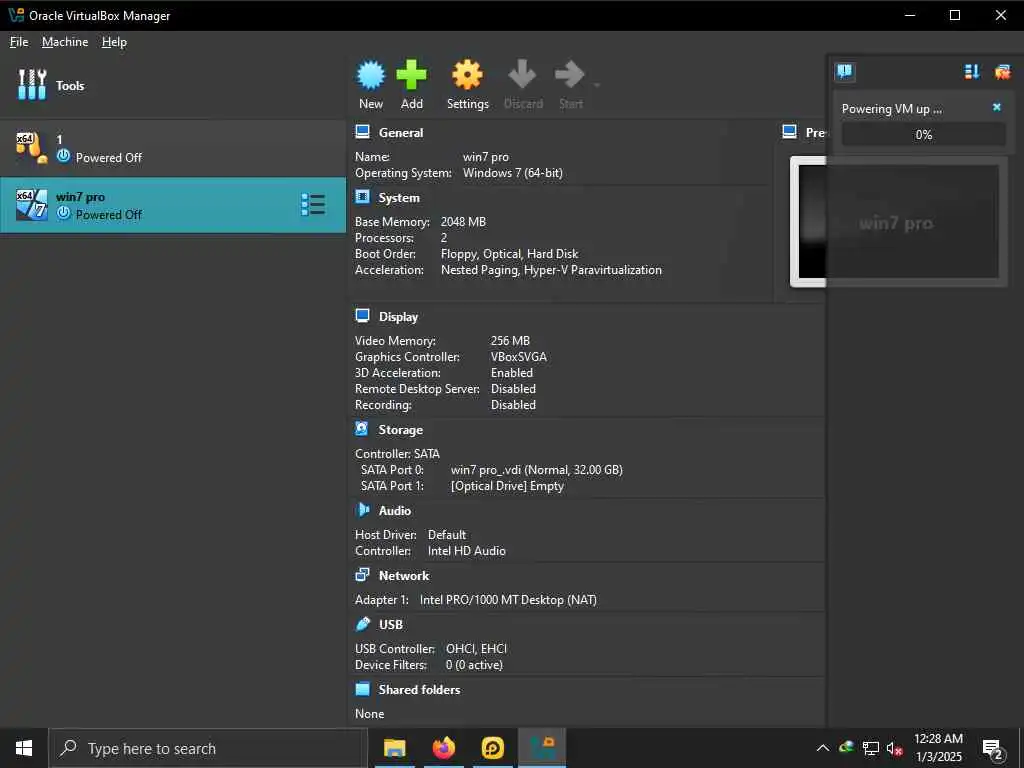This screenshot has width=1024, height=768.
Task: Open the File menu
Action: click(x=19, y=42)
